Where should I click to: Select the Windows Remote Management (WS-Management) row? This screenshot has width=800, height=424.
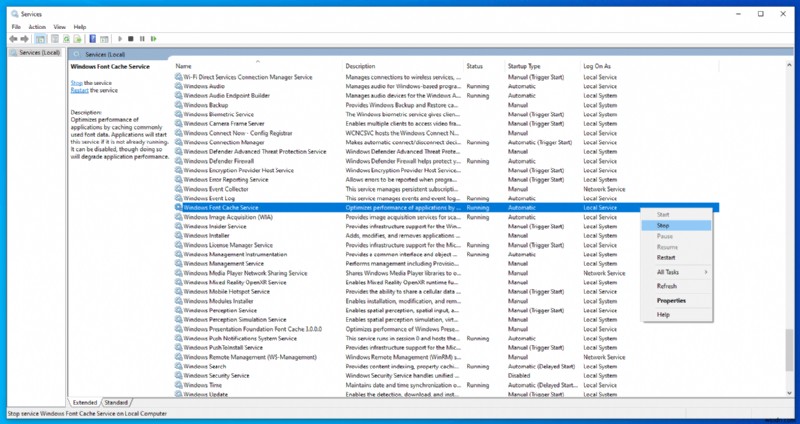point(446,357)
